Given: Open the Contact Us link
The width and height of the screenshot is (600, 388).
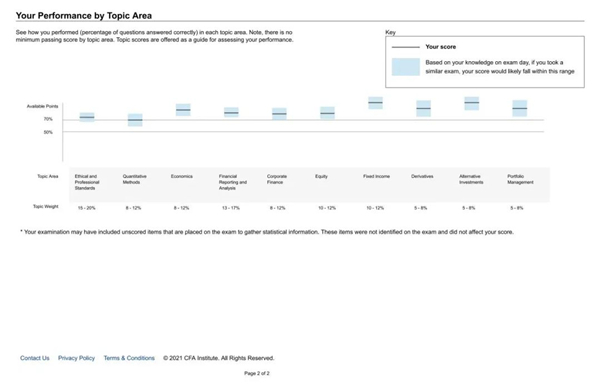Looking at the screenshot, I should (x=34, y=358).
